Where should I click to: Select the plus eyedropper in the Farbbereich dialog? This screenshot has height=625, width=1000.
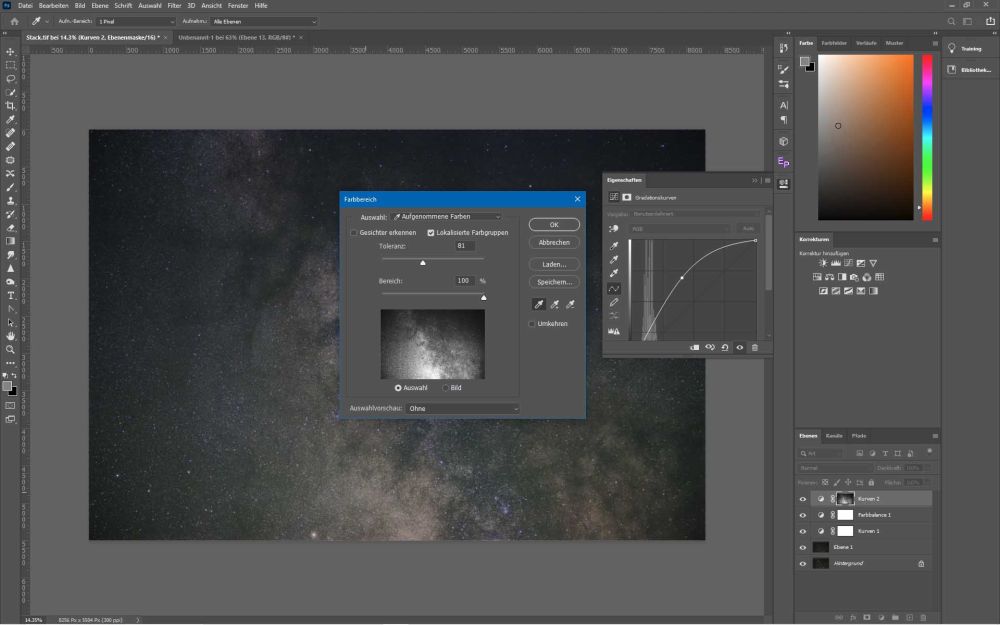pyautogui.click(x=554, y=305)
